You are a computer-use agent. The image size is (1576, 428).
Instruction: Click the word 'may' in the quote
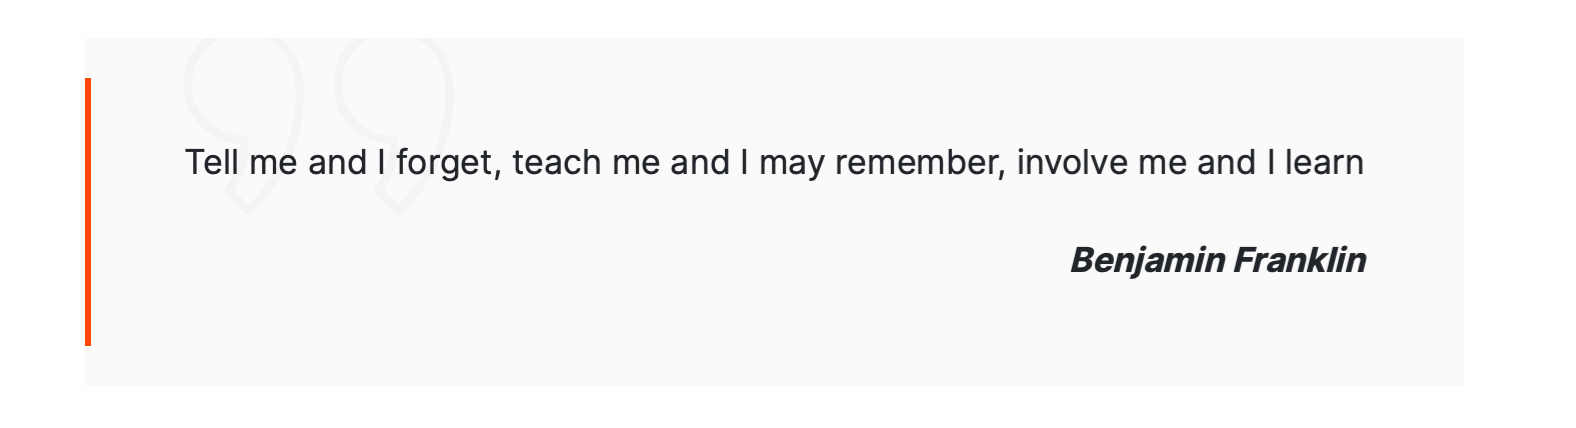(x=792, y=164)
